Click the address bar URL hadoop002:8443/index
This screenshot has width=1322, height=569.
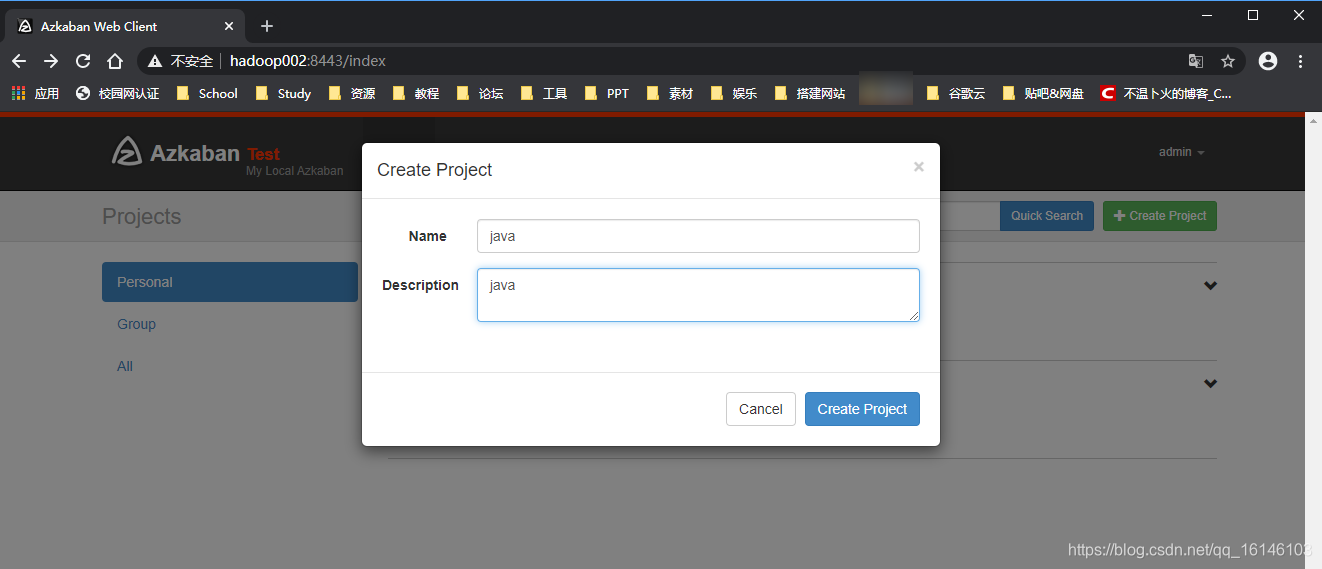(x=308, y=61)
